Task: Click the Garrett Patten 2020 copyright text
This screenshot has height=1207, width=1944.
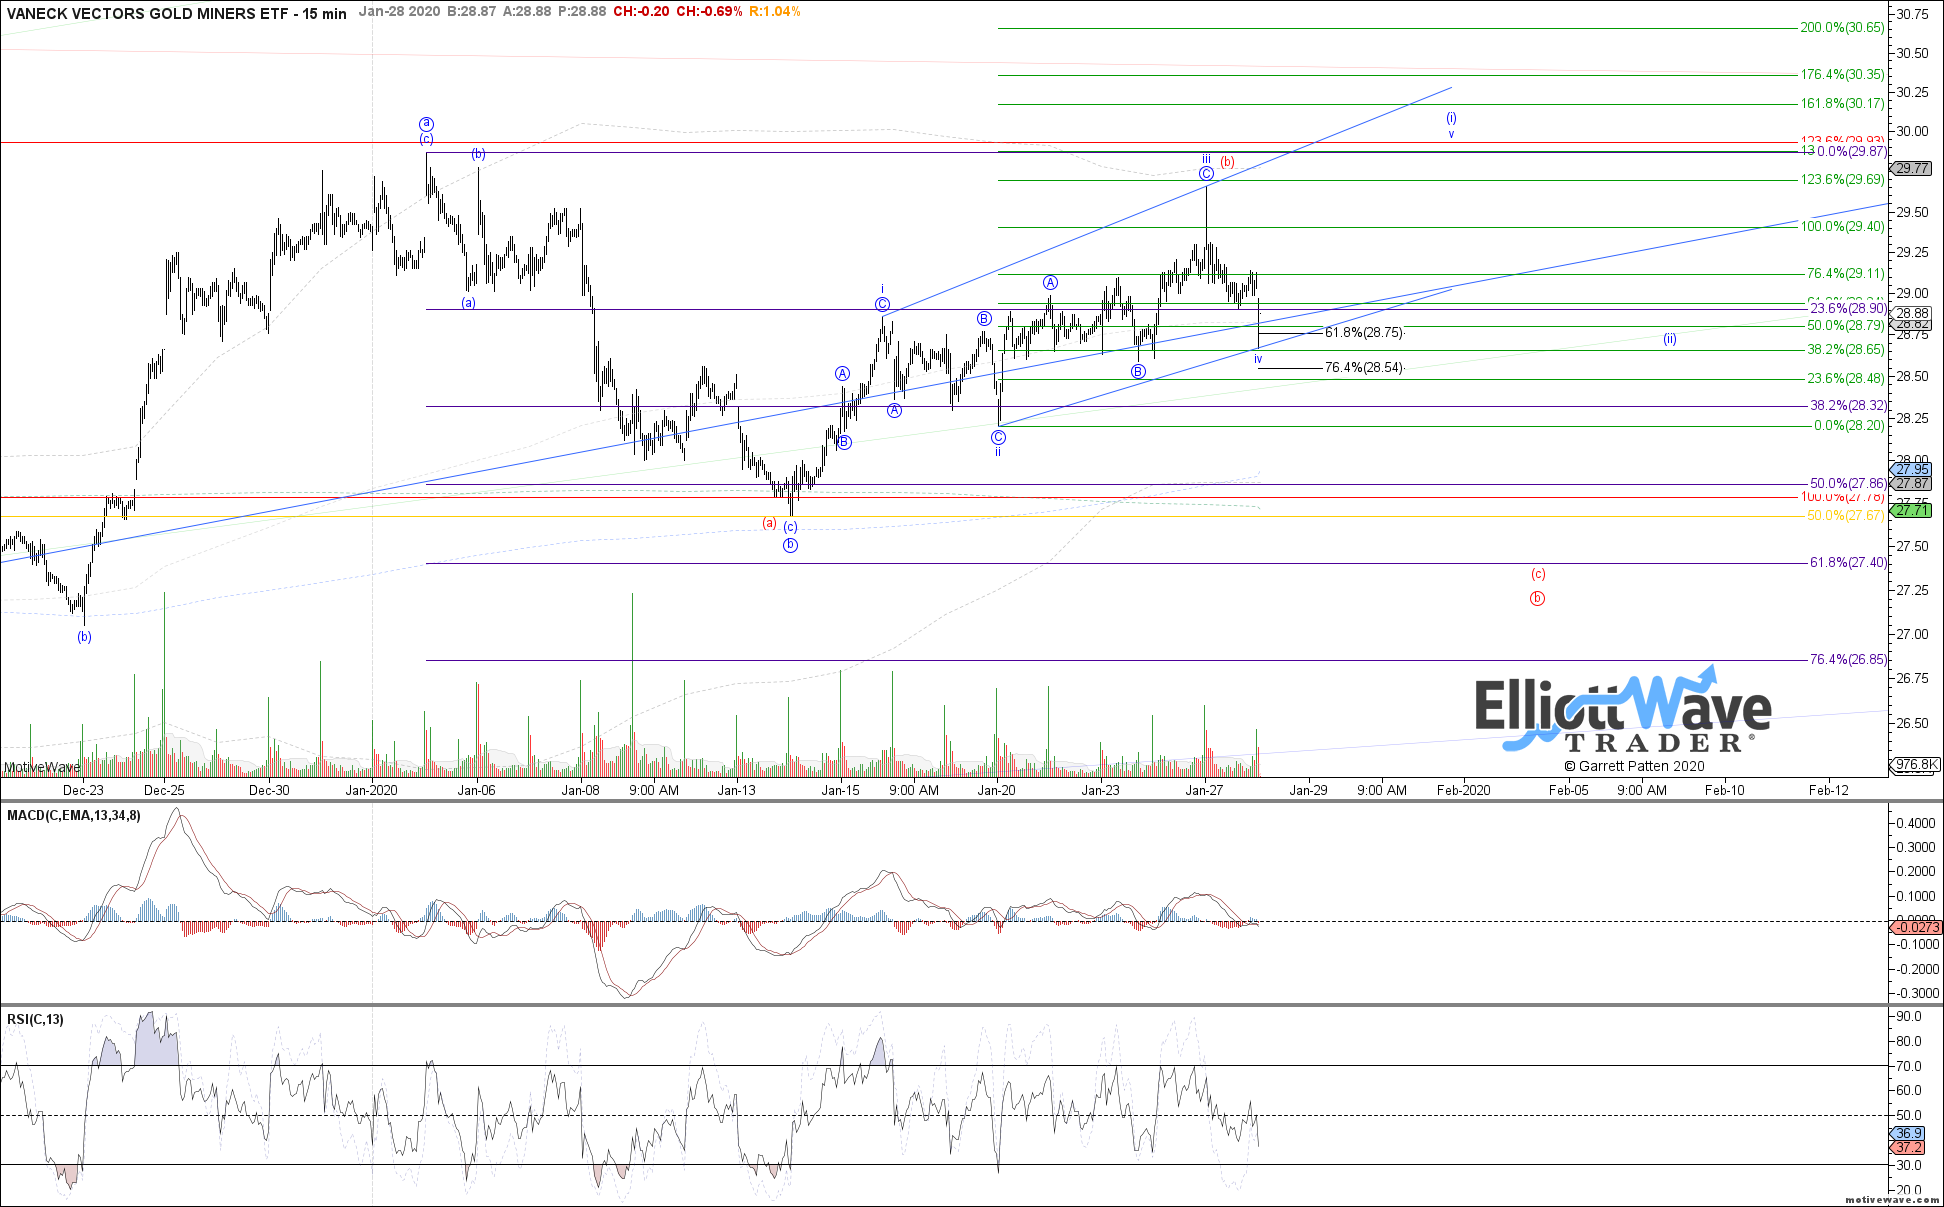Action: [x=1634, y=767]
